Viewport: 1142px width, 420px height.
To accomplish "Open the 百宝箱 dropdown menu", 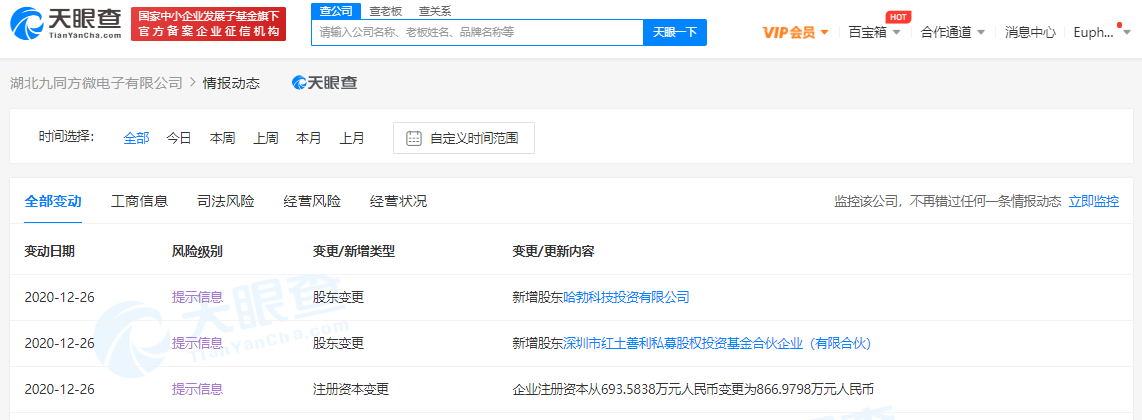I will pos(875,33).
